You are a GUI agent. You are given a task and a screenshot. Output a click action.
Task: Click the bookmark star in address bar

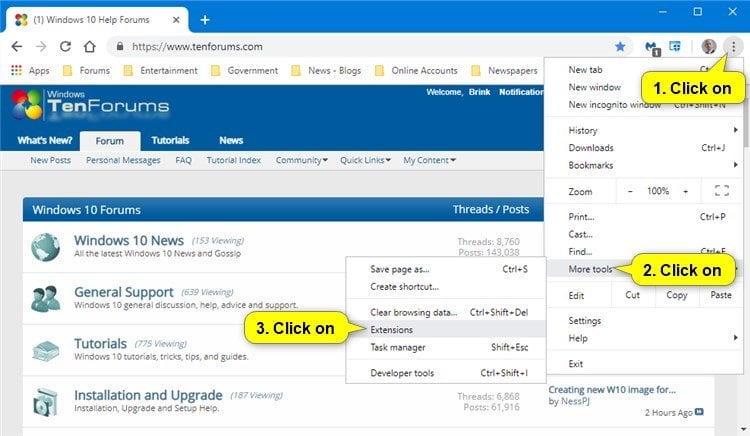(620, 46)
